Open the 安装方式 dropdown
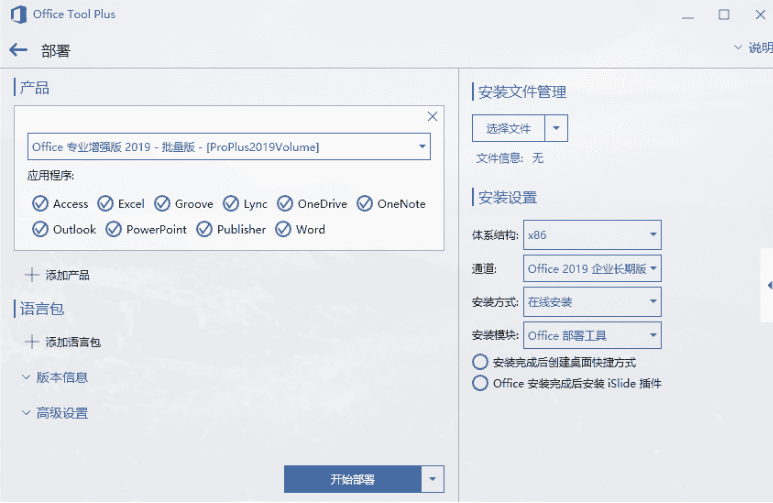This screenshot has width=773, height=503. (x=592, y=302)
